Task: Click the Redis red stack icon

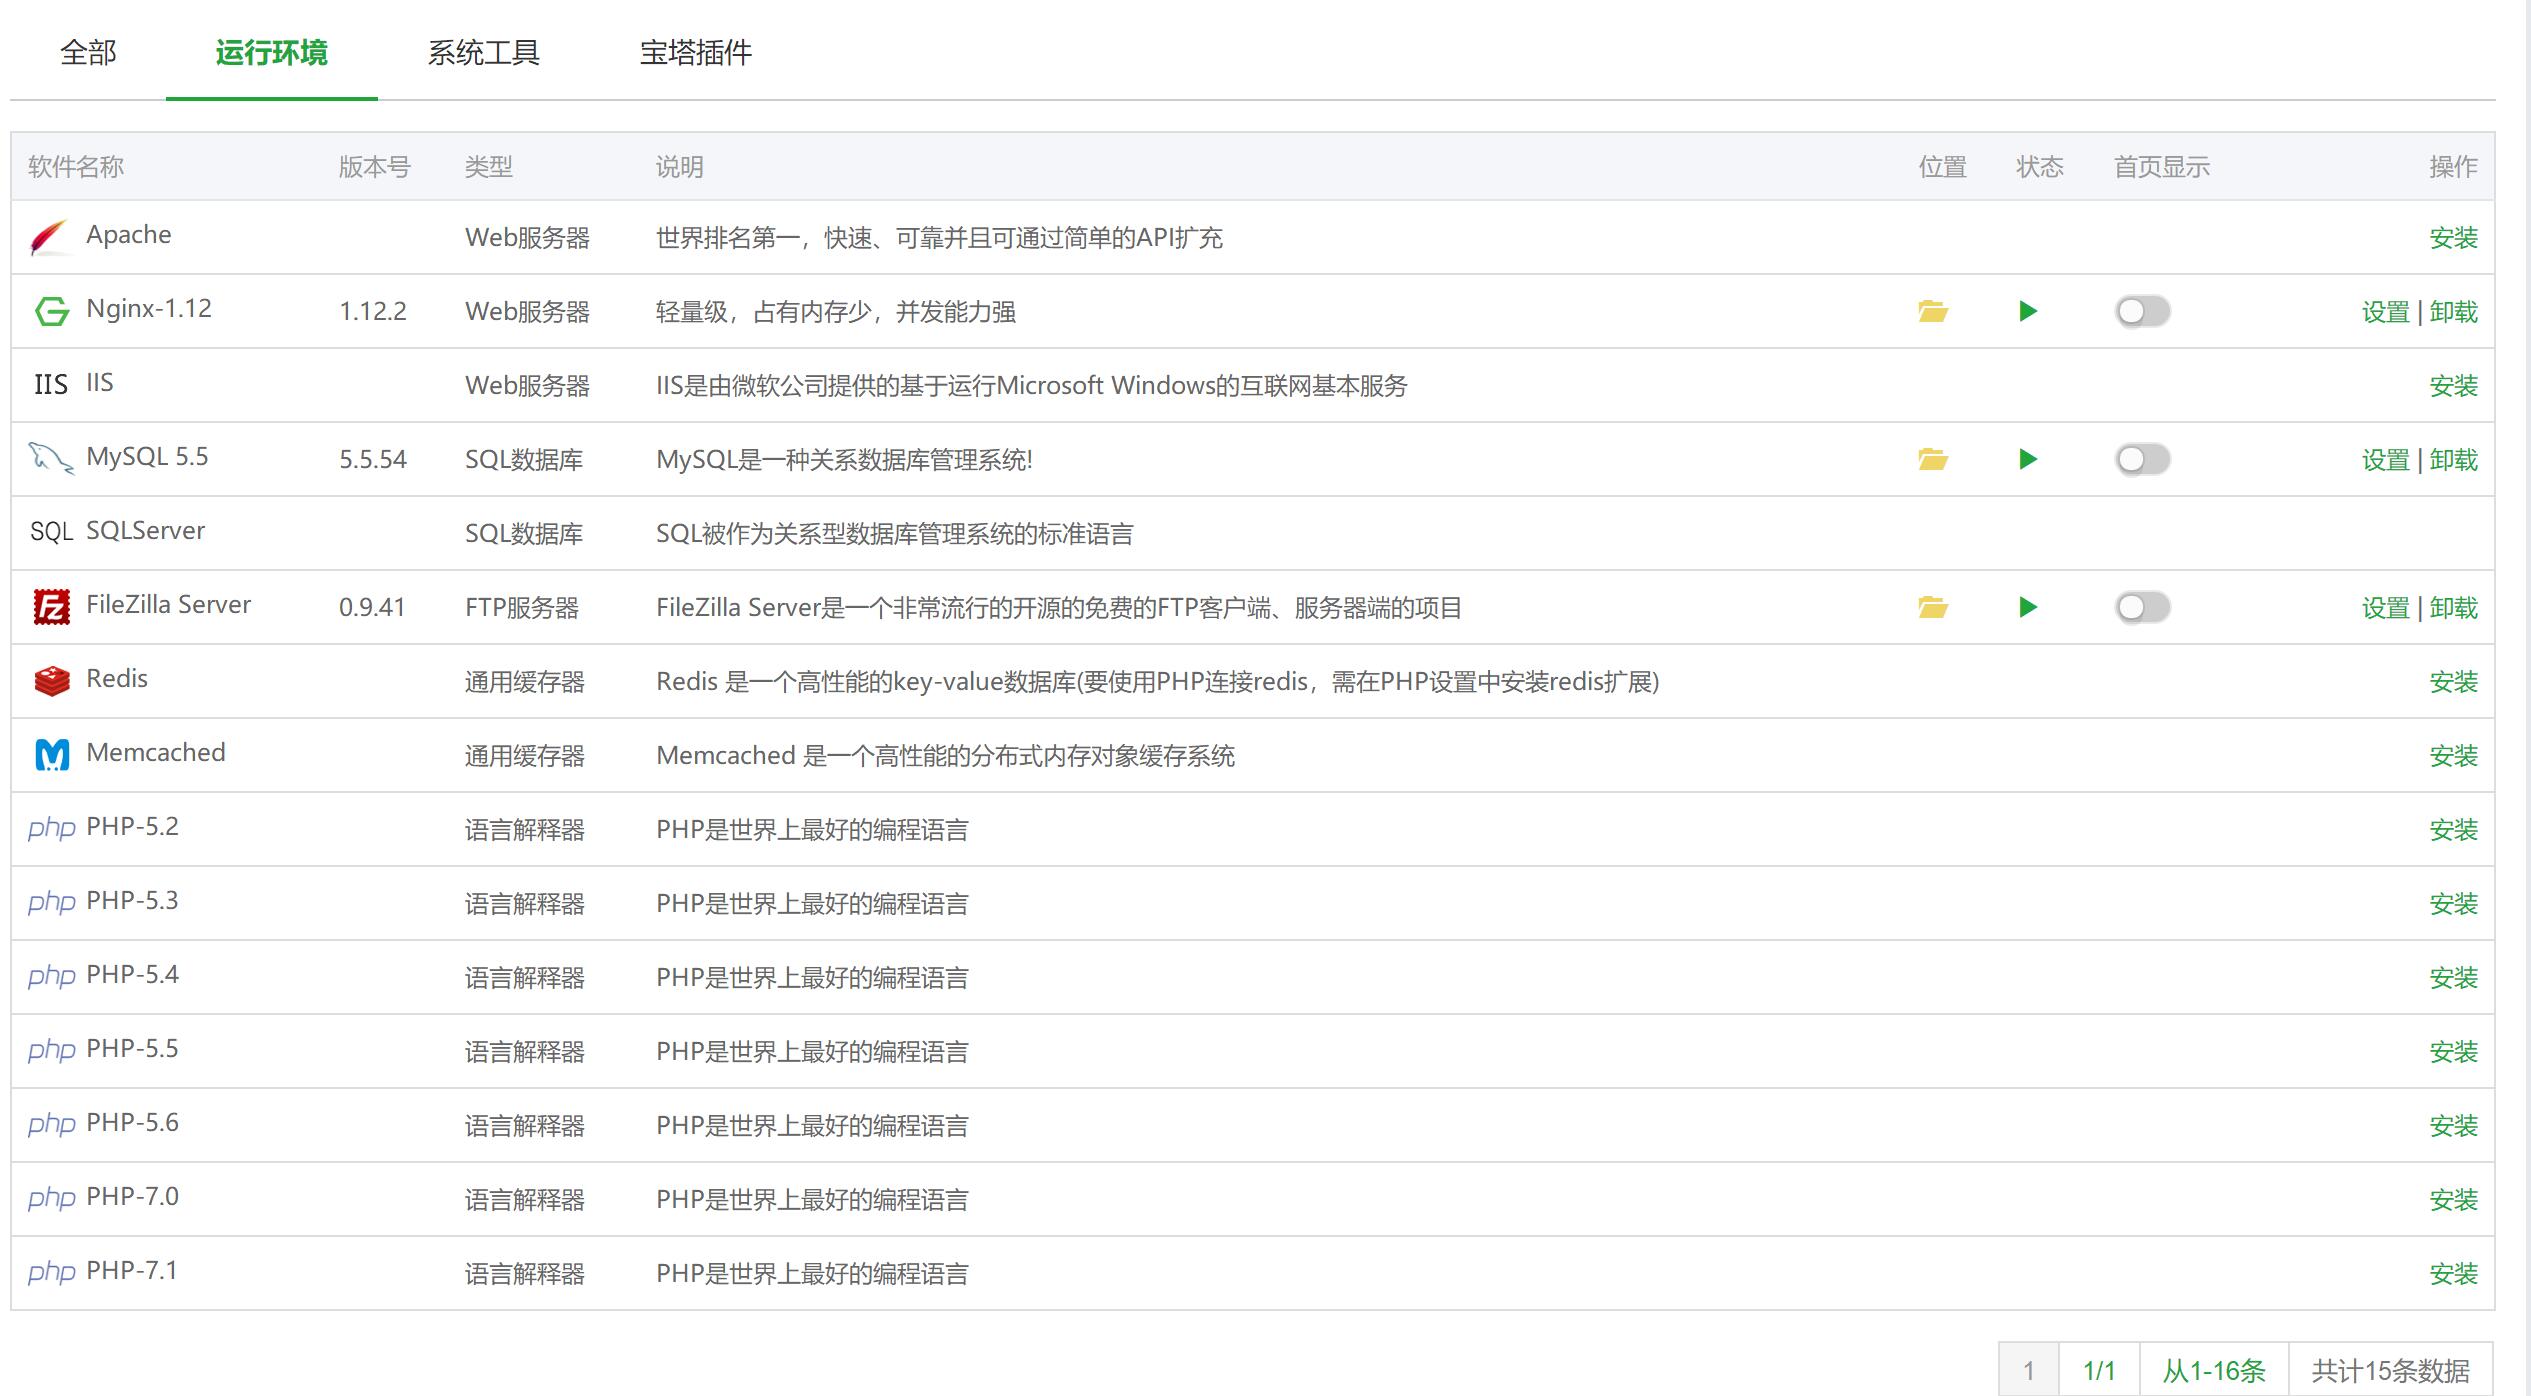Action: click(52, 681)
